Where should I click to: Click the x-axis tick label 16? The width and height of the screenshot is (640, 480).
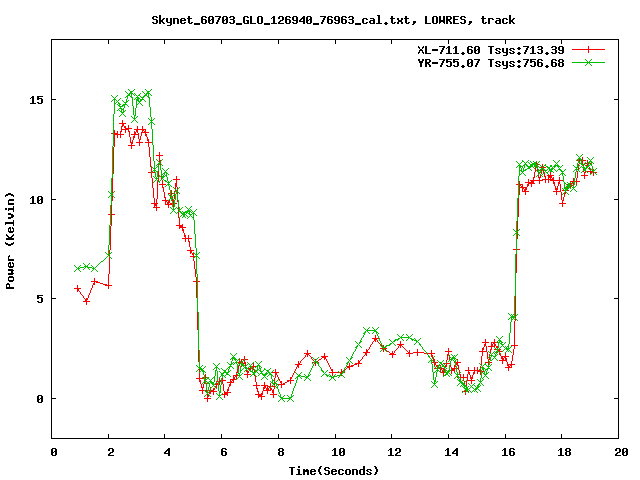click(508, 452)
